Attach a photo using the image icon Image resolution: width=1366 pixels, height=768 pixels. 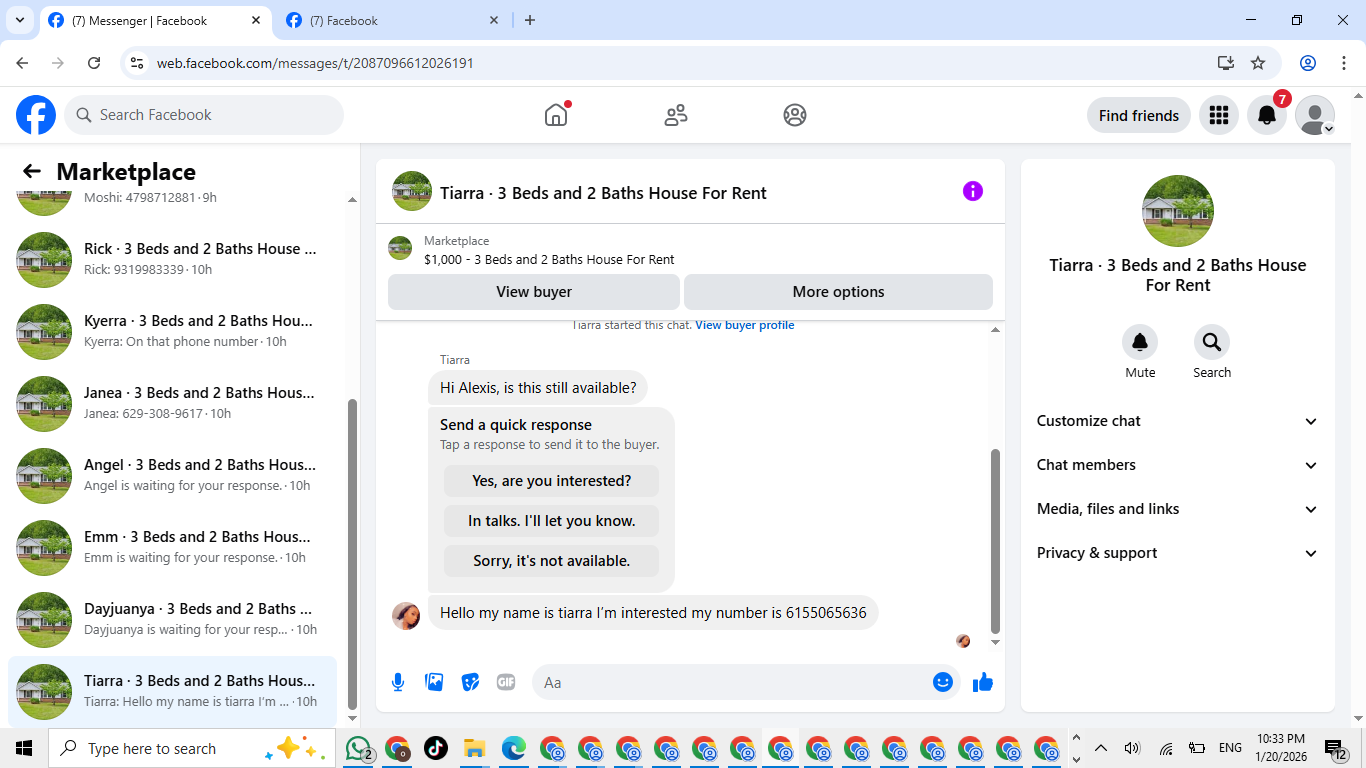coord(434,682)
